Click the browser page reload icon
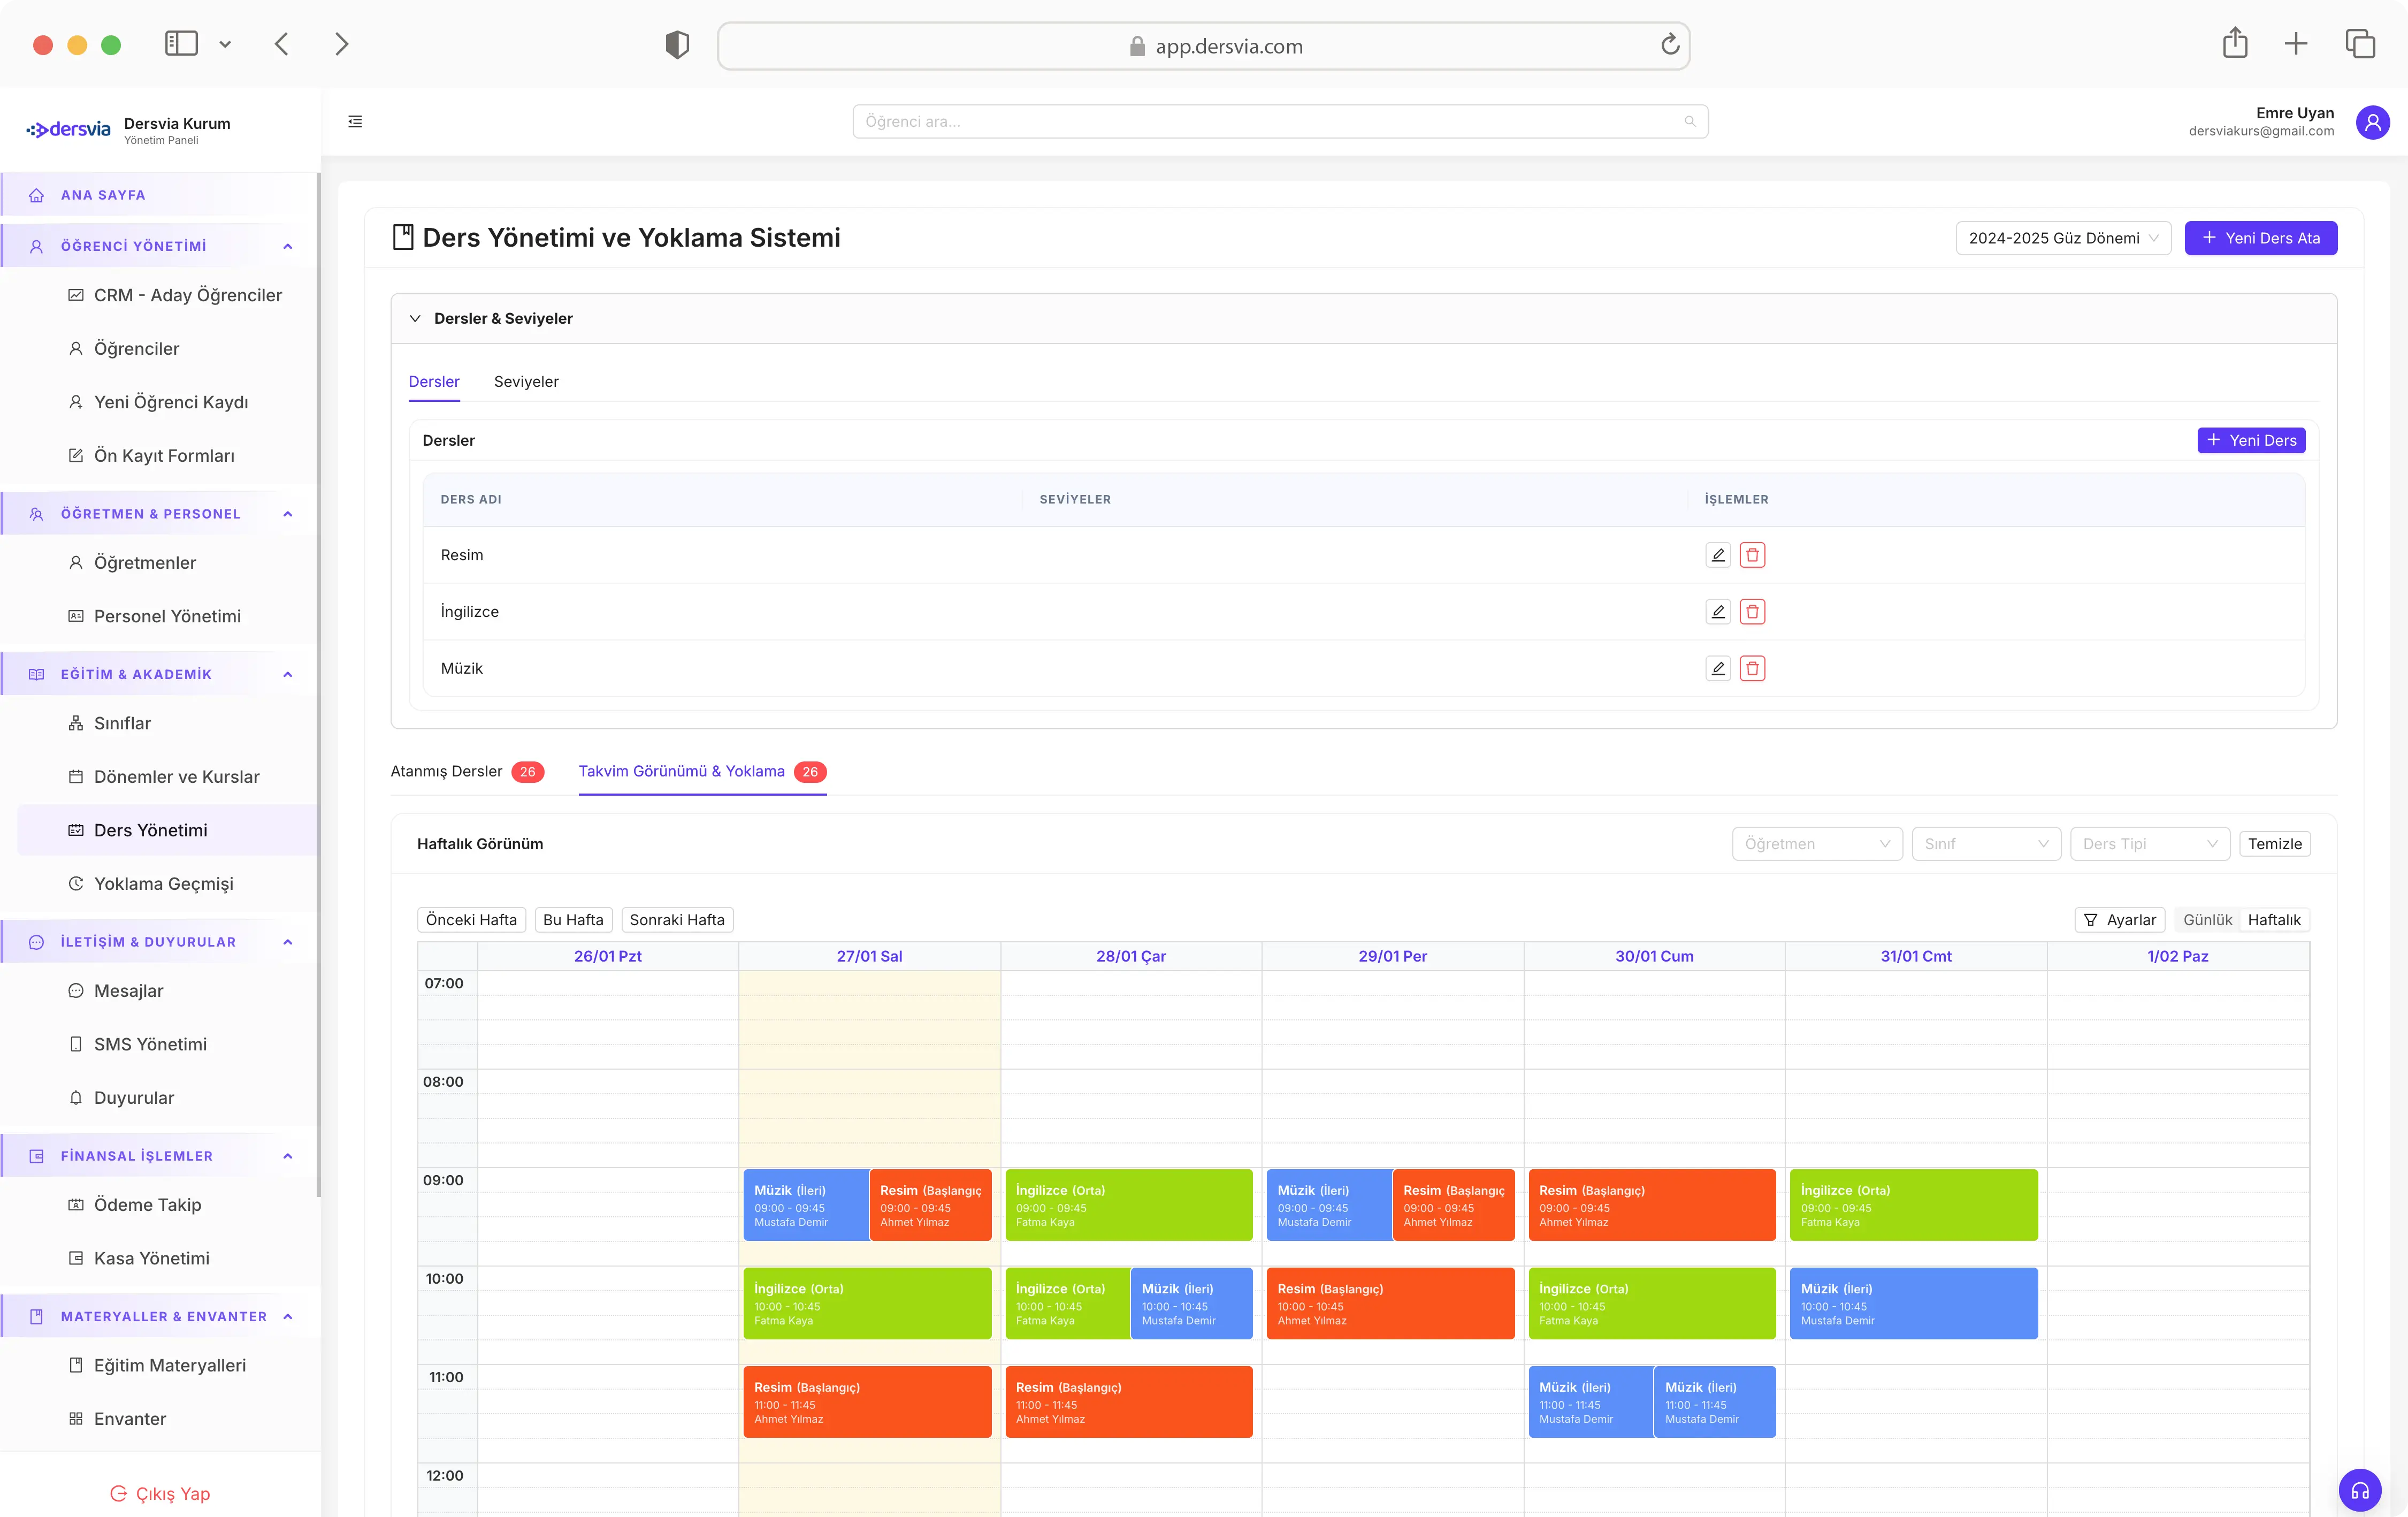This screenshot has height=1517, width=2408. click(x=1669, y=45)
